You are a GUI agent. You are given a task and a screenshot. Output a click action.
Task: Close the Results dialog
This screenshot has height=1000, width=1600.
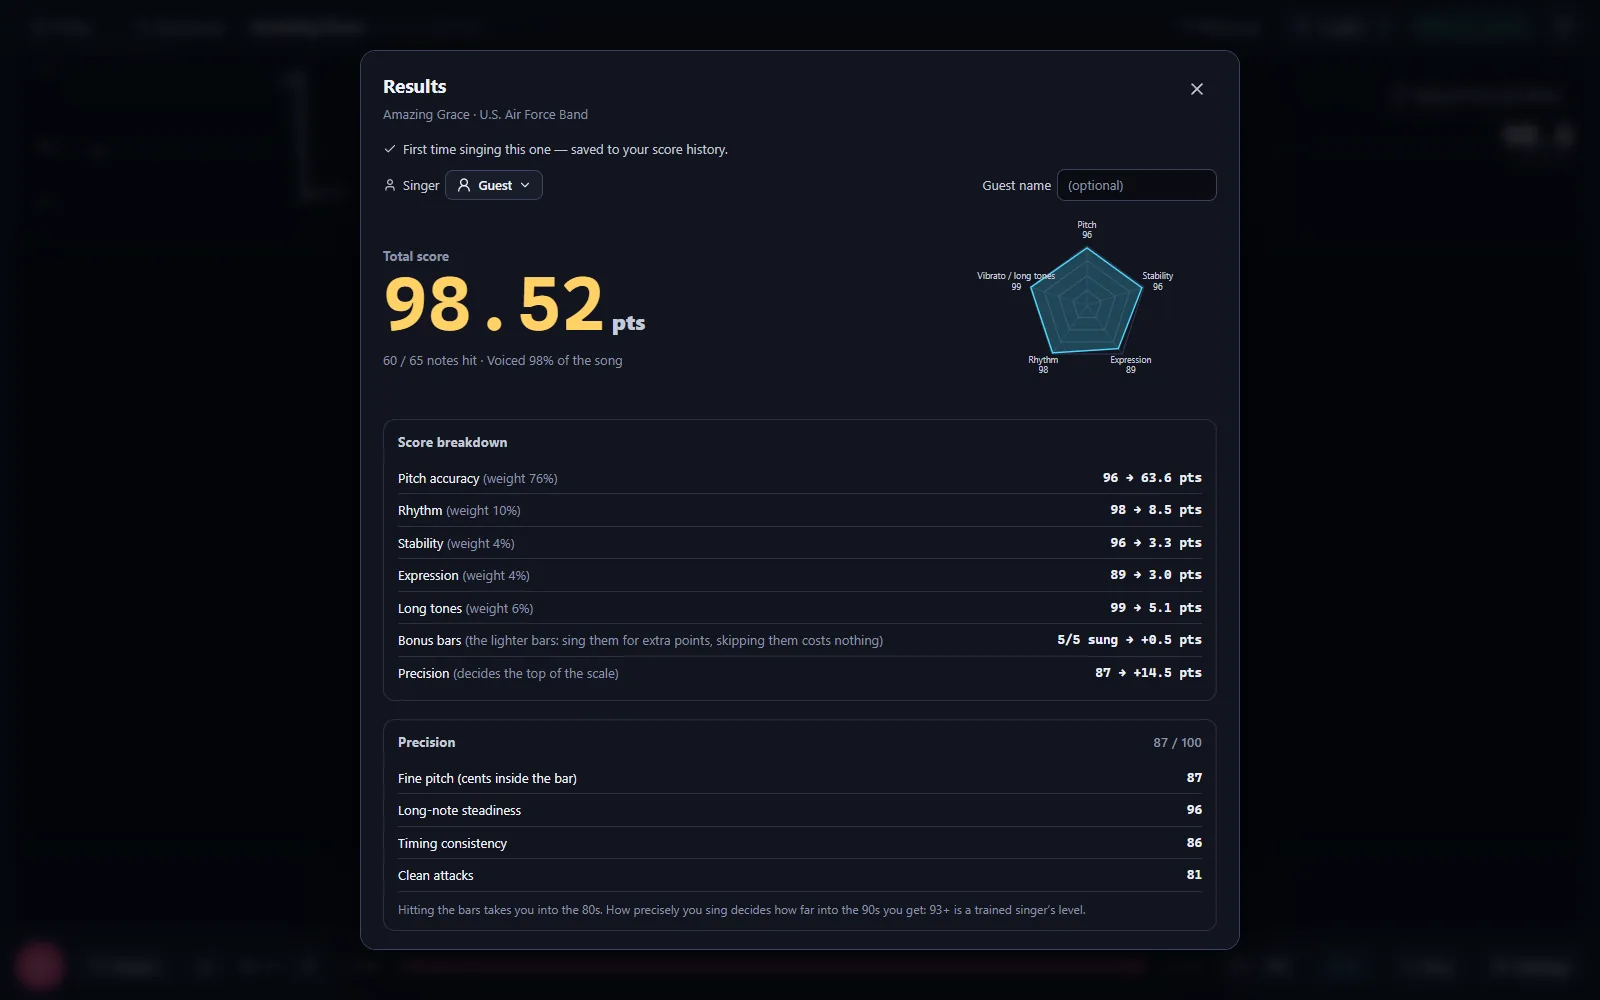(1196, 89)
